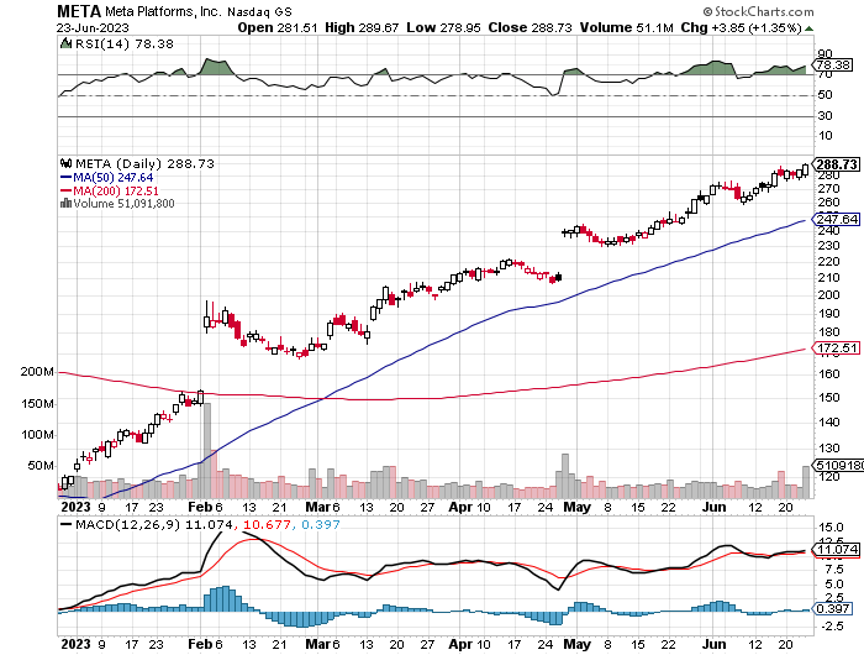
Task: Click the RSI(14) 78.38 legend label
Action: click(x=124, y=44)
